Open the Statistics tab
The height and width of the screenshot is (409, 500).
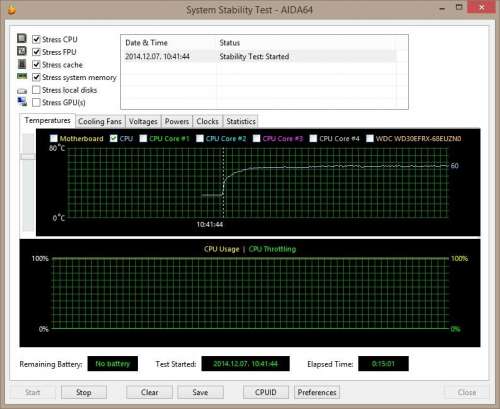point(241,121)
